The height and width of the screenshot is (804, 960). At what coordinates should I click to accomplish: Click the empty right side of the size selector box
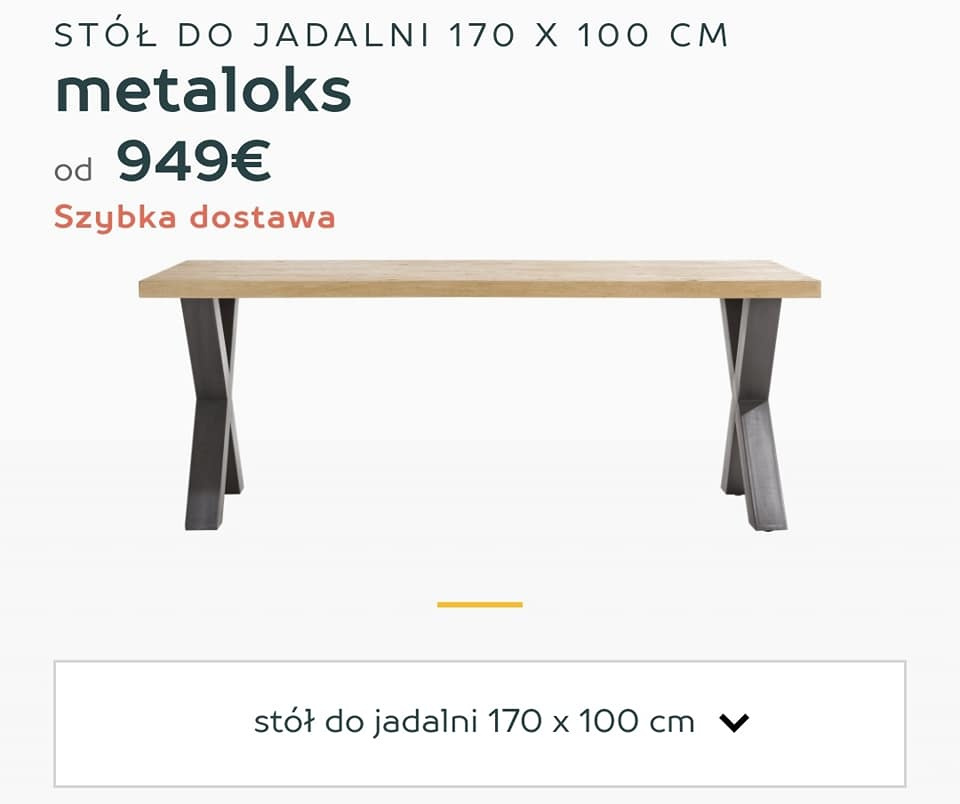(x=827, y=723)
